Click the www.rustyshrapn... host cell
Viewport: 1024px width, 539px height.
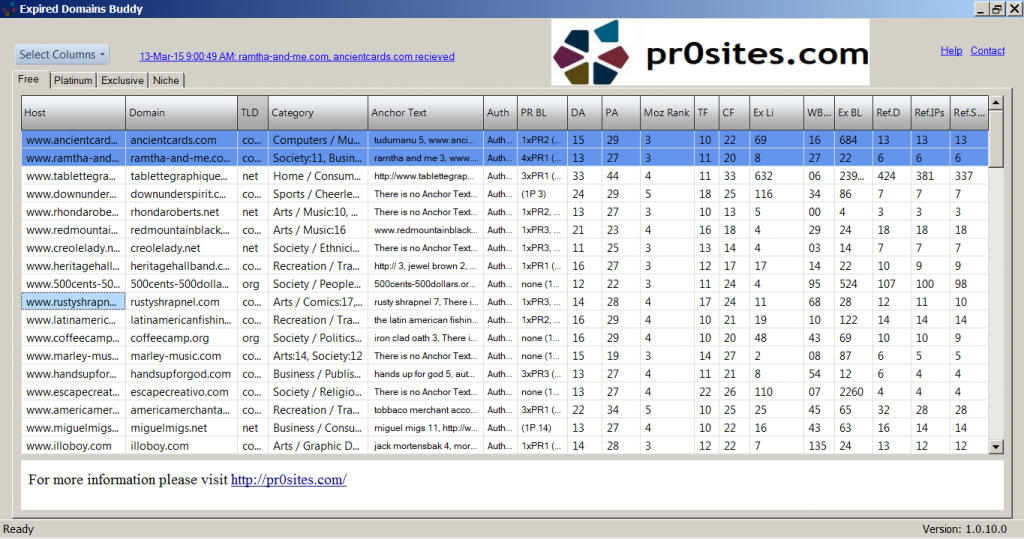click(x=73, y=302)
